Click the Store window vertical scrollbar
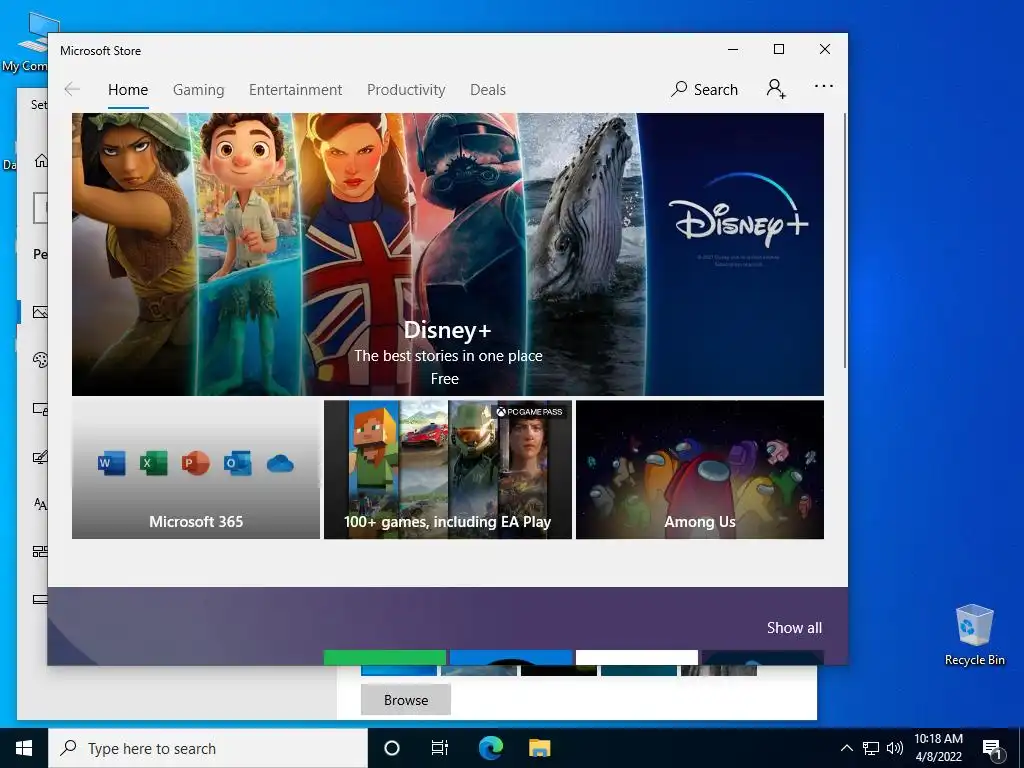 [845, 240]
